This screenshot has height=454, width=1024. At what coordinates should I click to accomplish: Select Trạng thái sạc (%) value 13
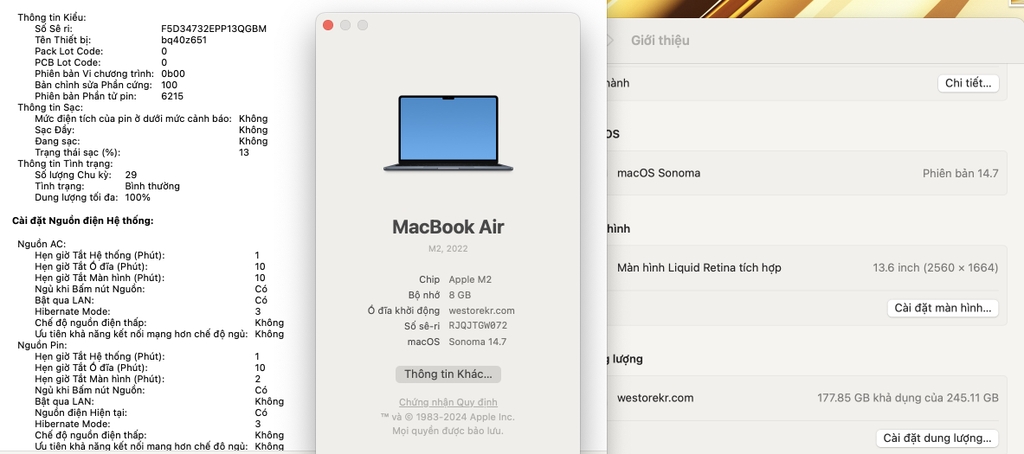pos(244,152)
